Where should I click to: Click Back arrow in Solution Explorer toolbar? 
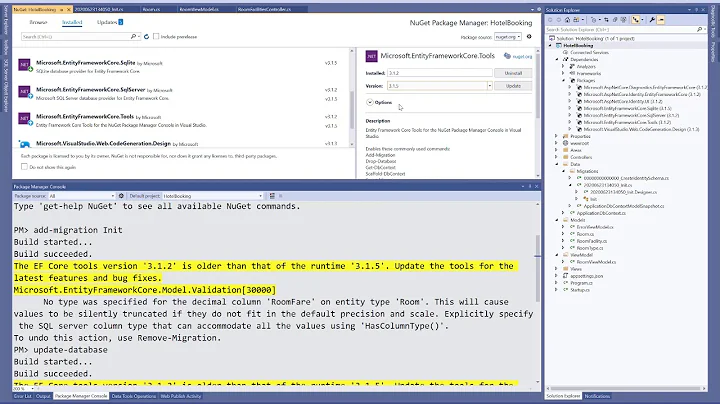point(550,20)
